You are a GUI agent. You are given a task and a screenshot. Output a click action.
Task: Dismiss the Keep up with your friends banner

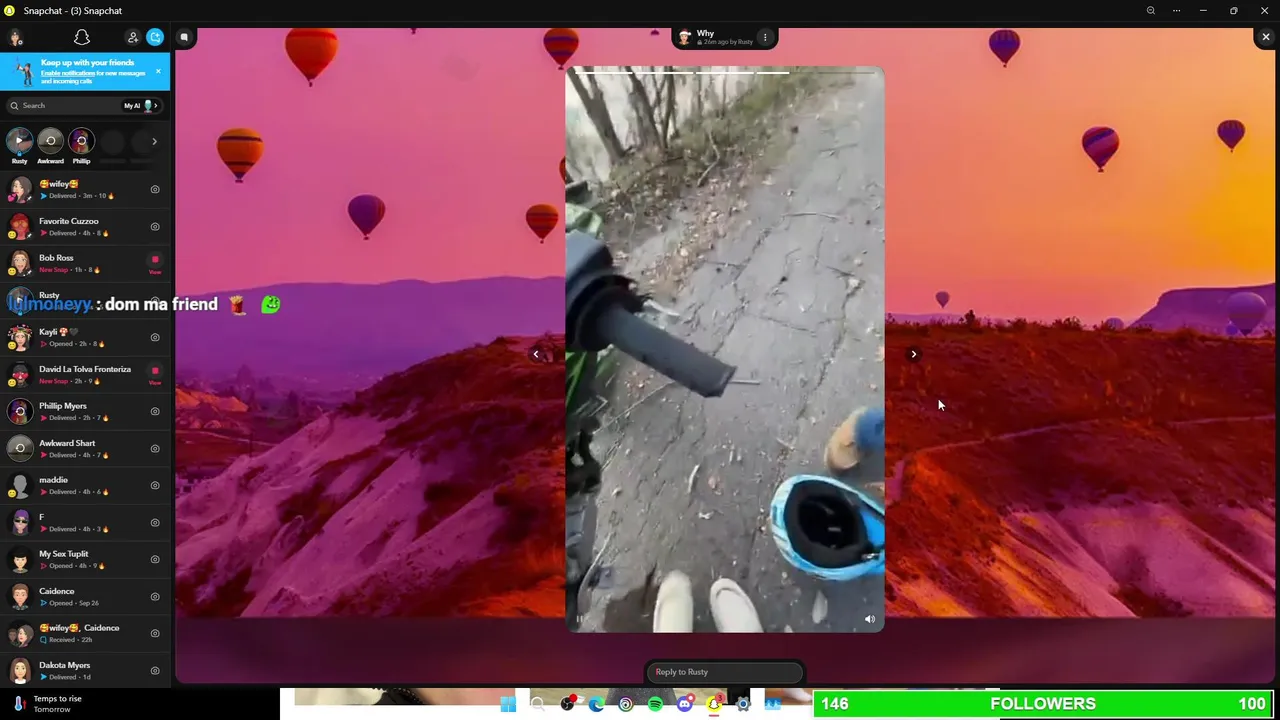[157, 71]
